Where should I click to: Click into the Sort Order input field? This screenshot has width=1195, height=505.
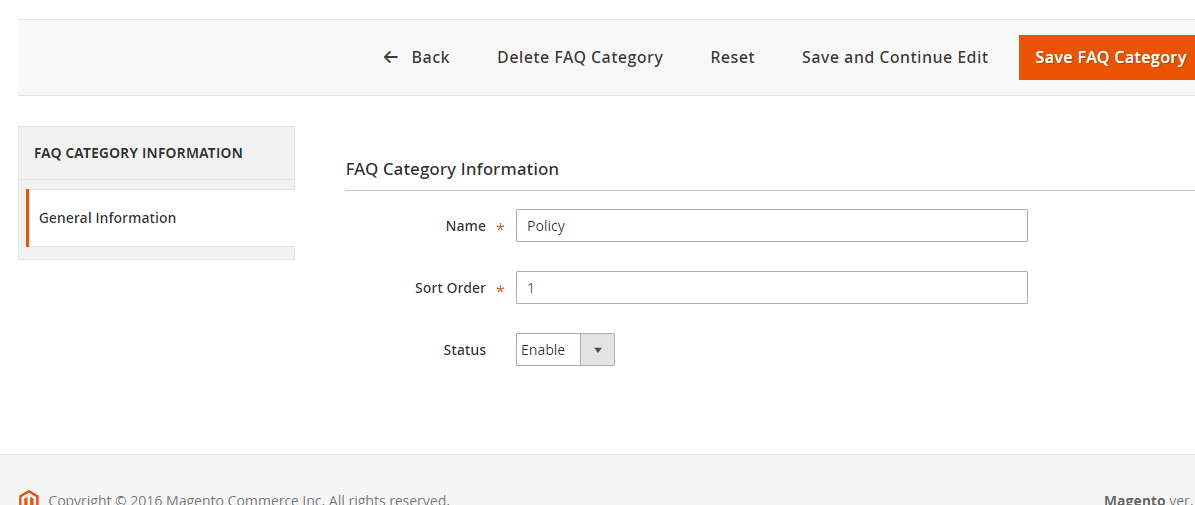(771, 288)
